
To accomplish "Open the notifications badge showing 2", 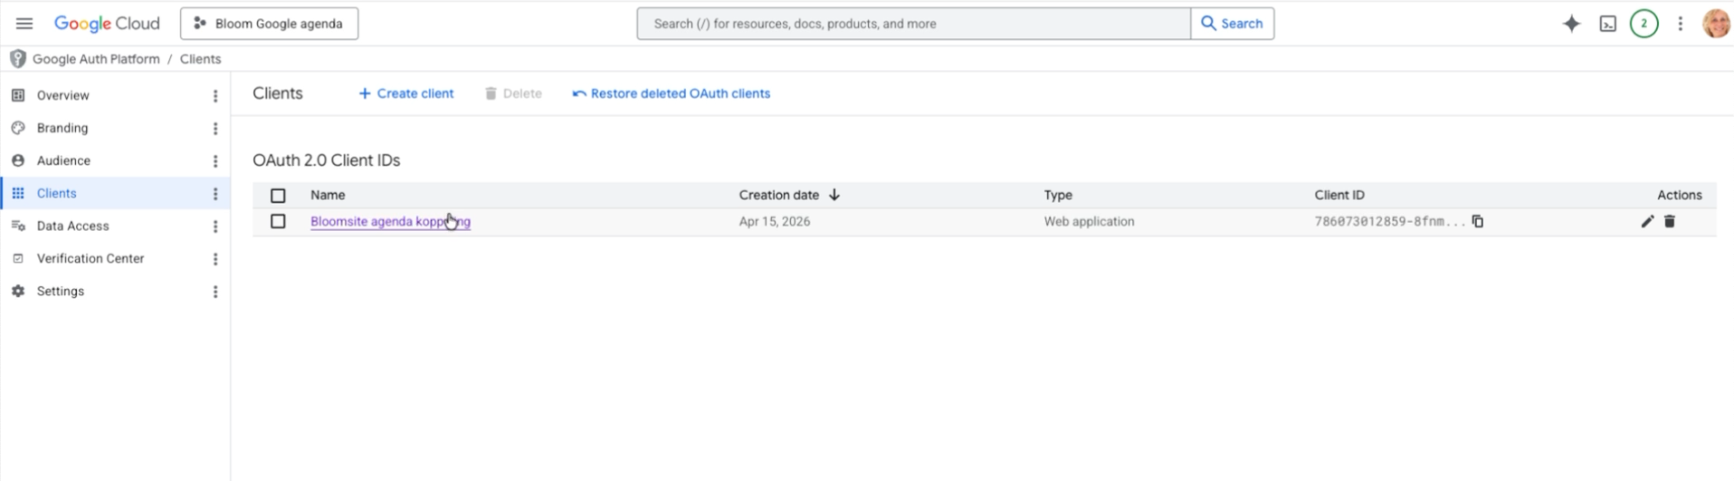I will (1643, 24).
